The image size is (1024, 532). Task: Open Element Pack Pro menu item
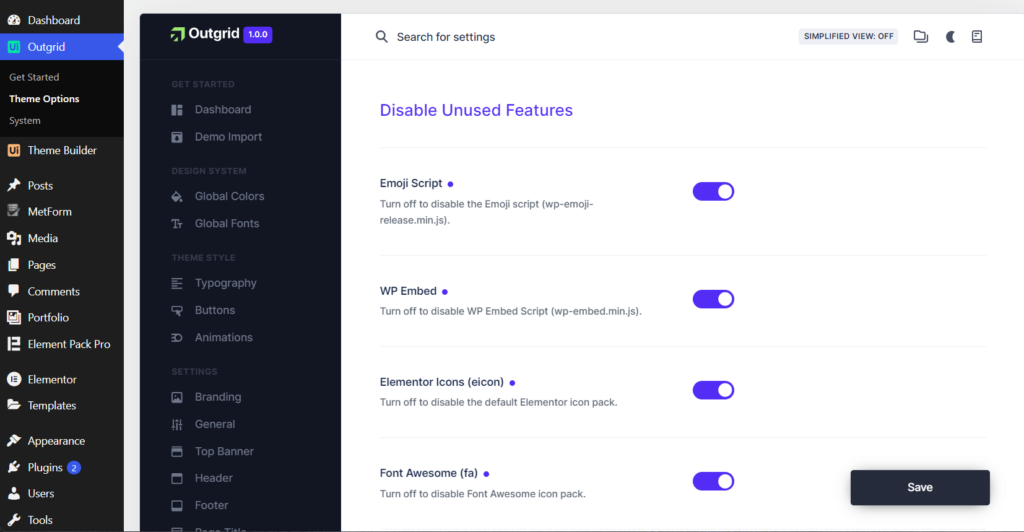(x=69, y=344)
